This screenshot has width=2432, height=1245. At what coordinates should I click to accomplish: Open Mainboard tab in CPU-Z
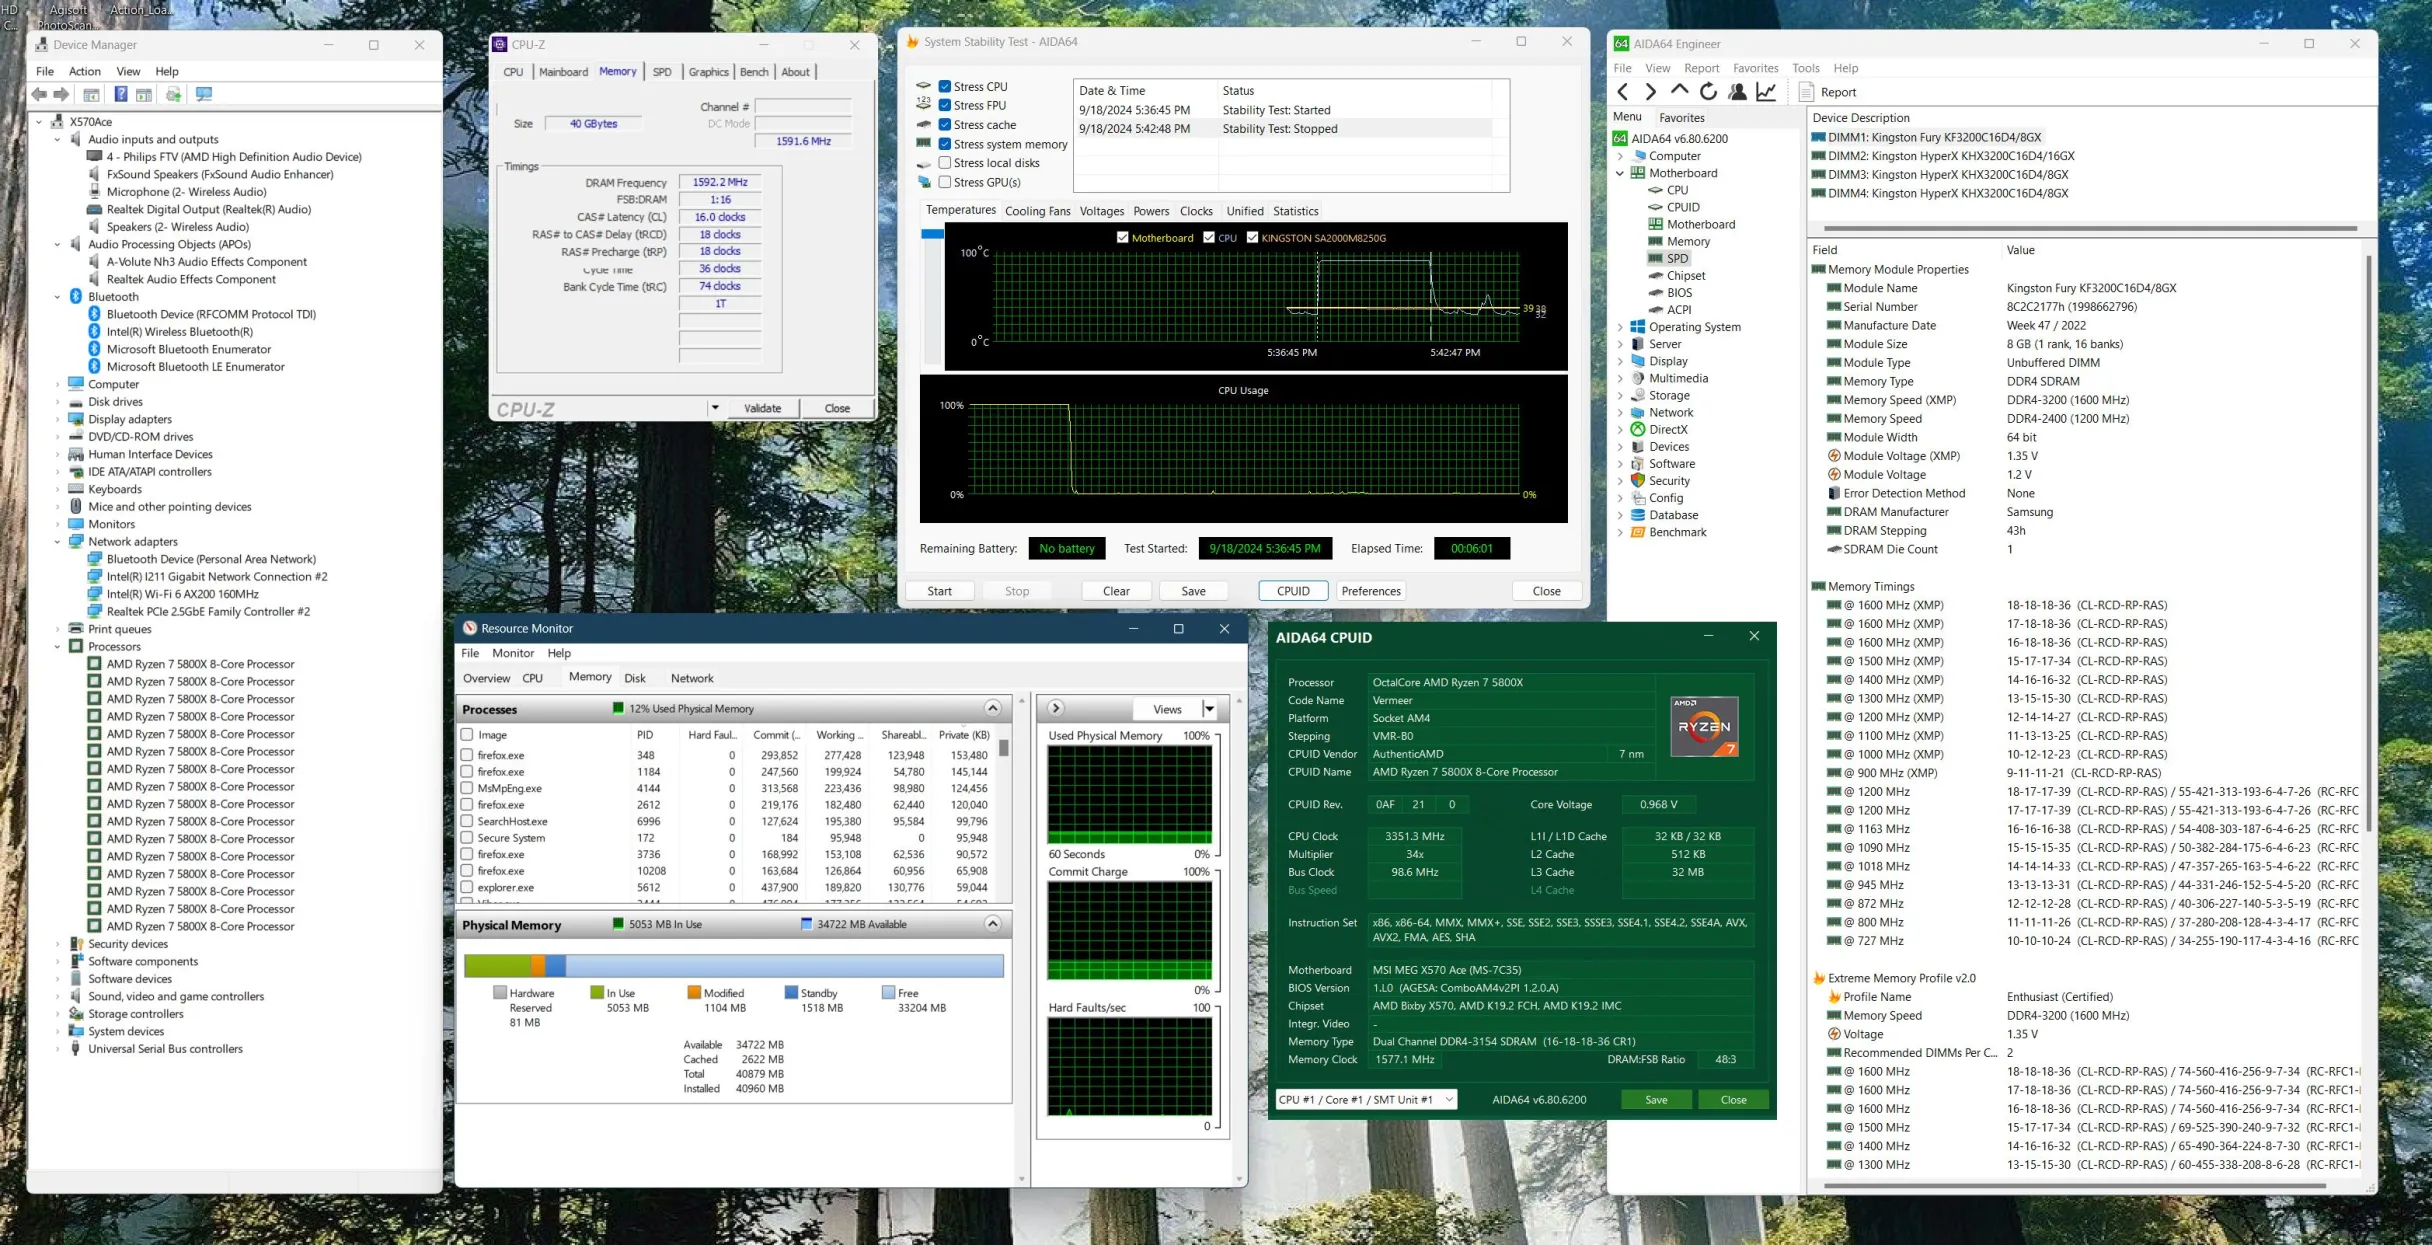coord(563,72)
